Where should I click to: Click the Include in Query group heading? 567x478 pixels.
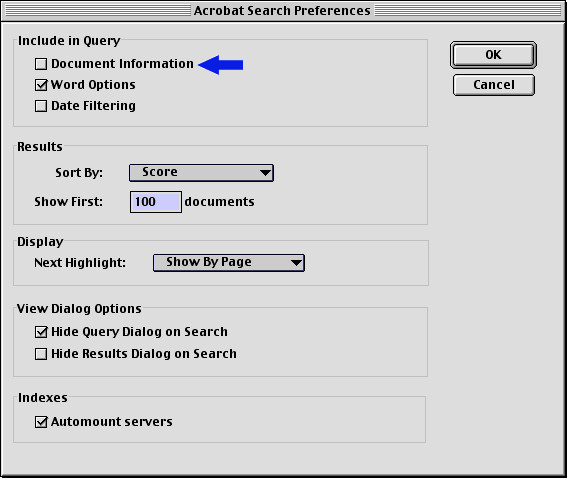69,41
